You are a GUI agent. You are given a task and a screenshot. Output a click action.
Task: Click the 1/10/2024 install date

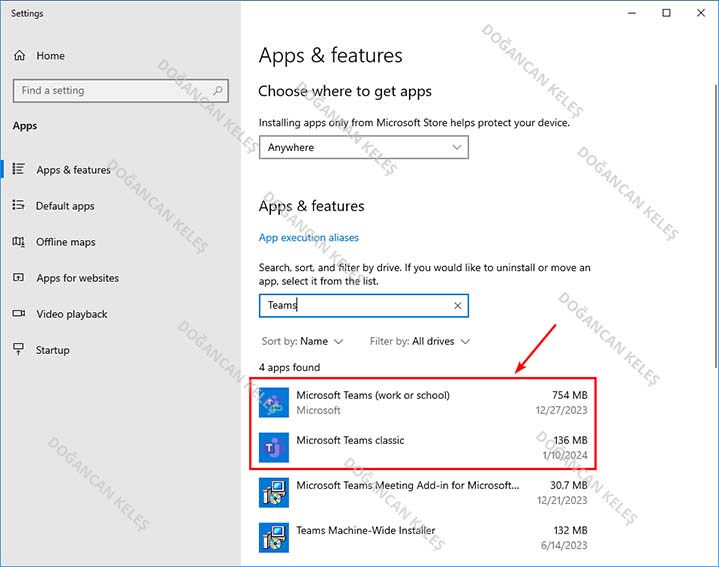click(565, 455)
